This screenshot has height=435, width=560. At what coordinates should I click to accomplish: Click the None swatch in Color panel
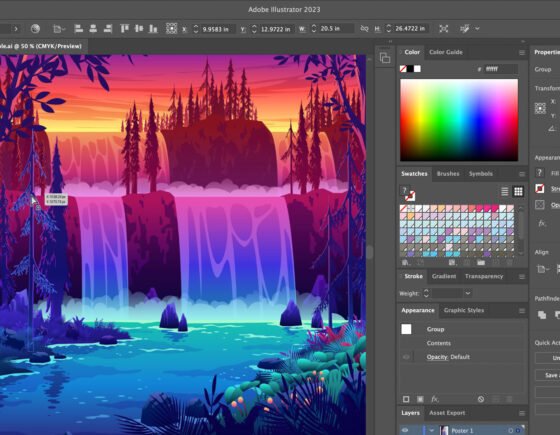point(403,69)
